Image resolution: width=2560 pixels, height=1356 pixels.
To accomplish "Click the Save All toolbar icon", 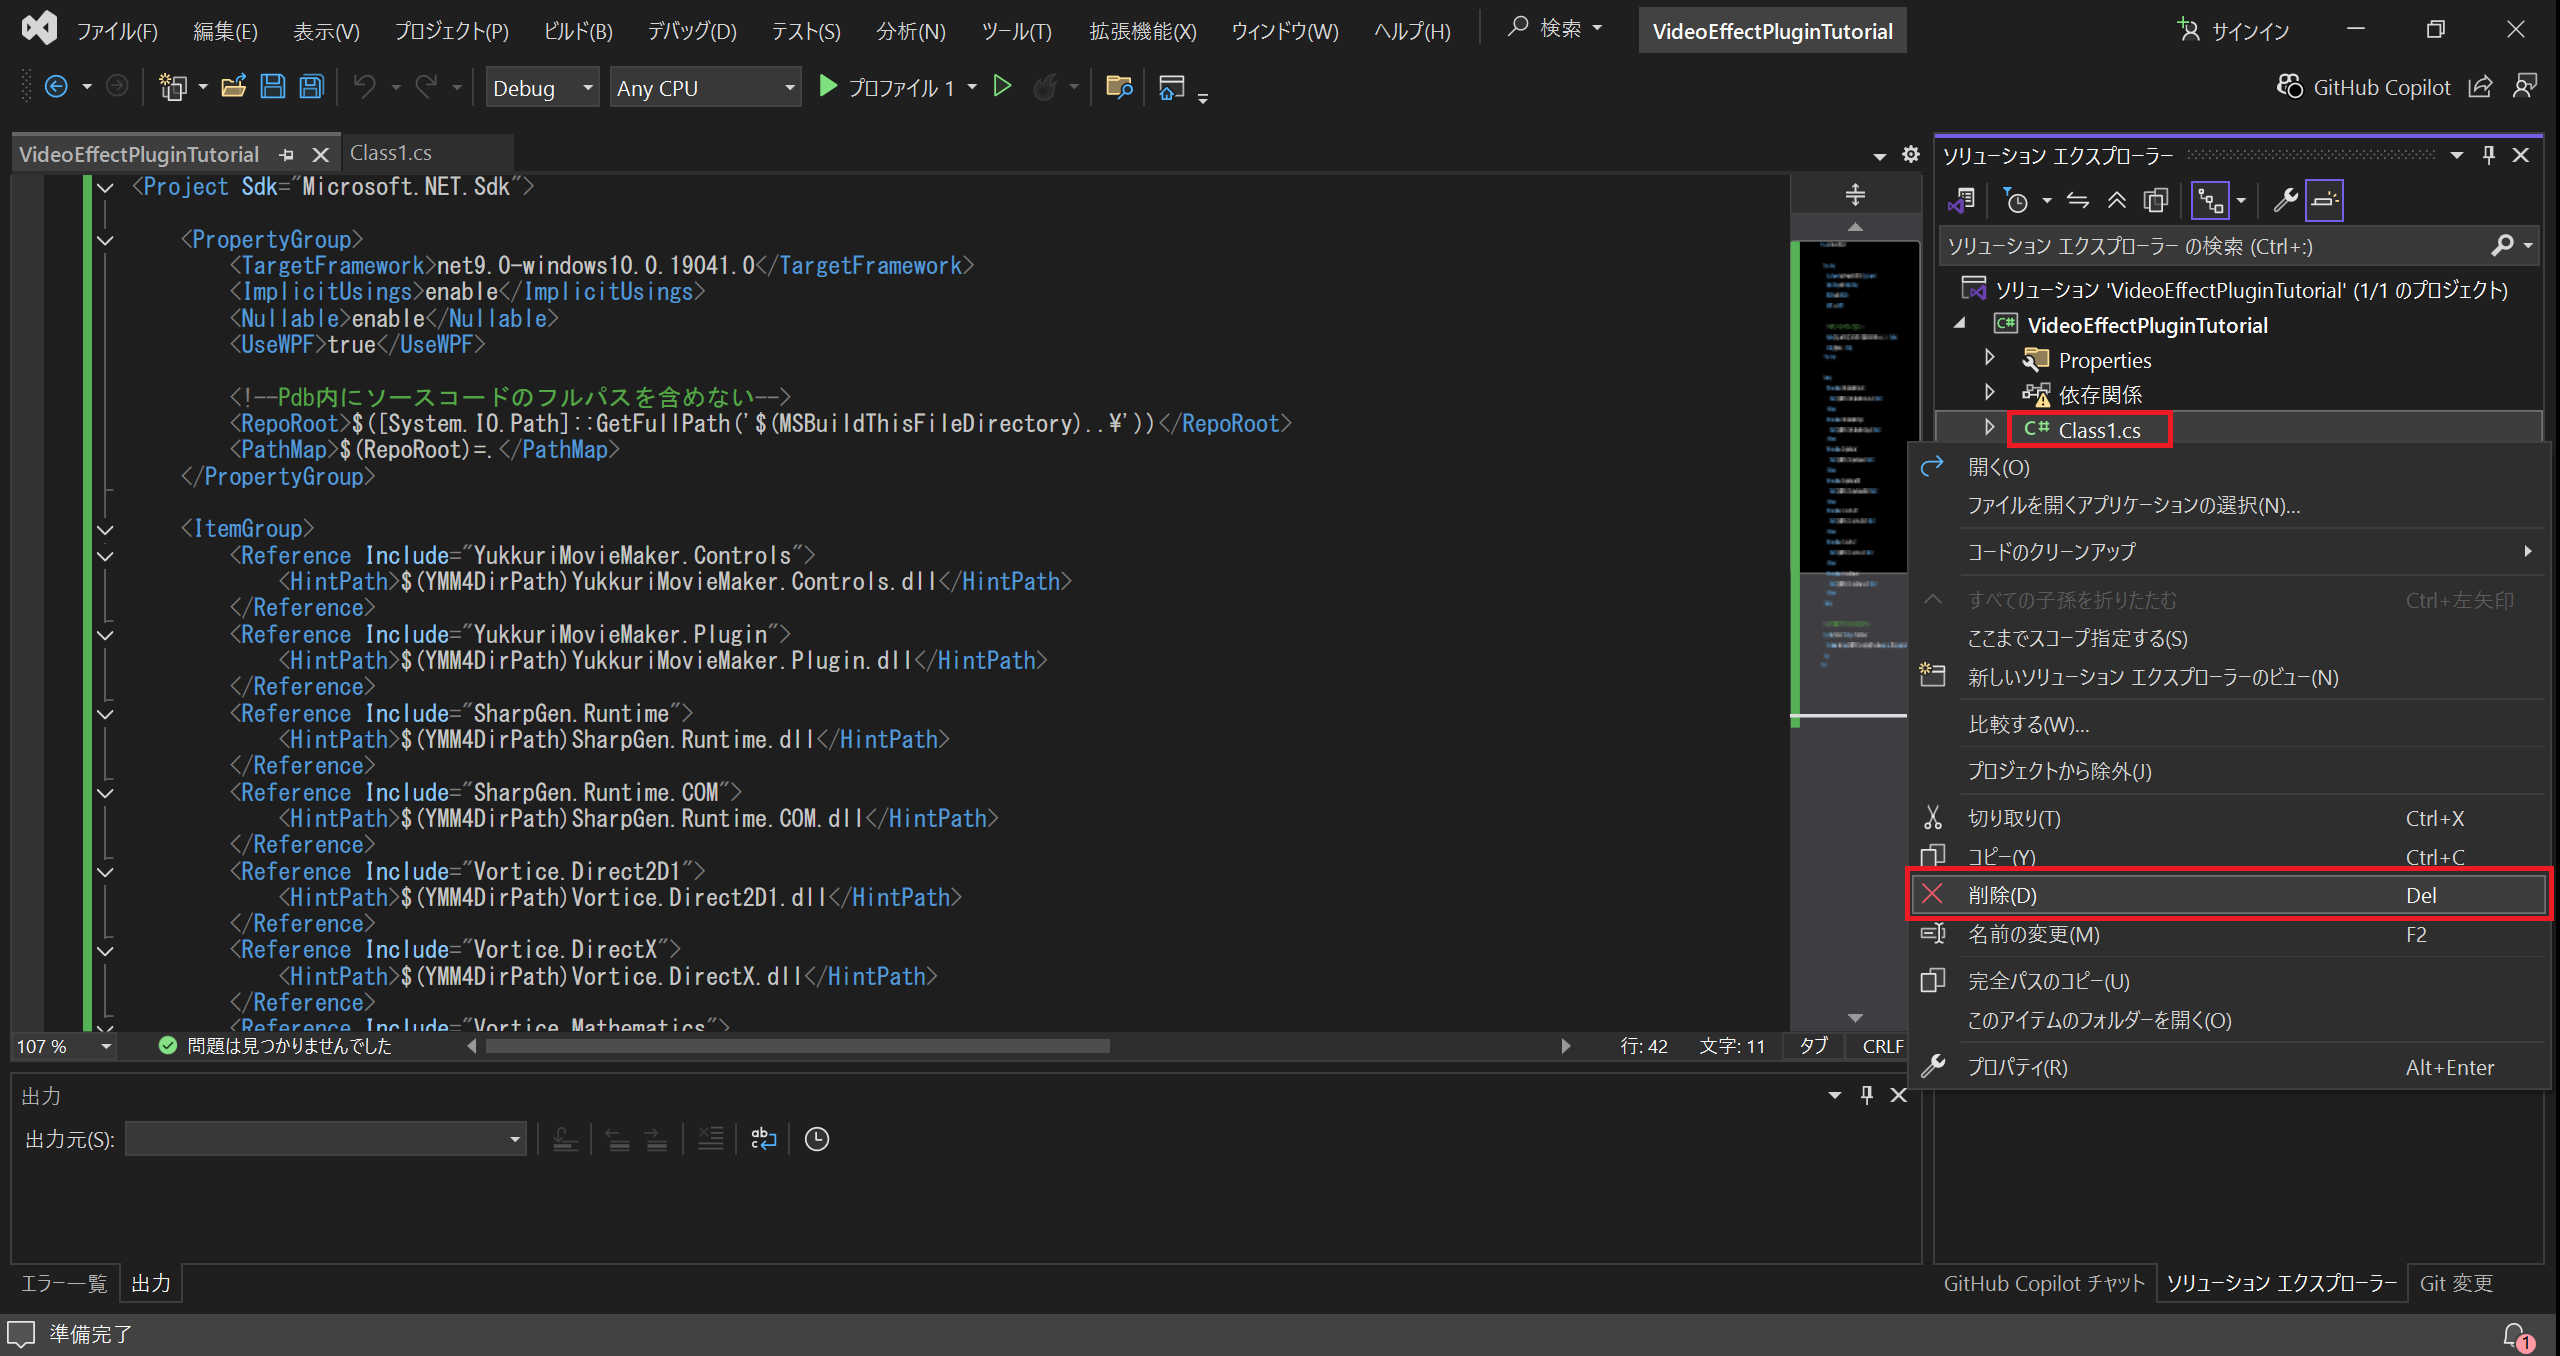I will click(312, 87).
